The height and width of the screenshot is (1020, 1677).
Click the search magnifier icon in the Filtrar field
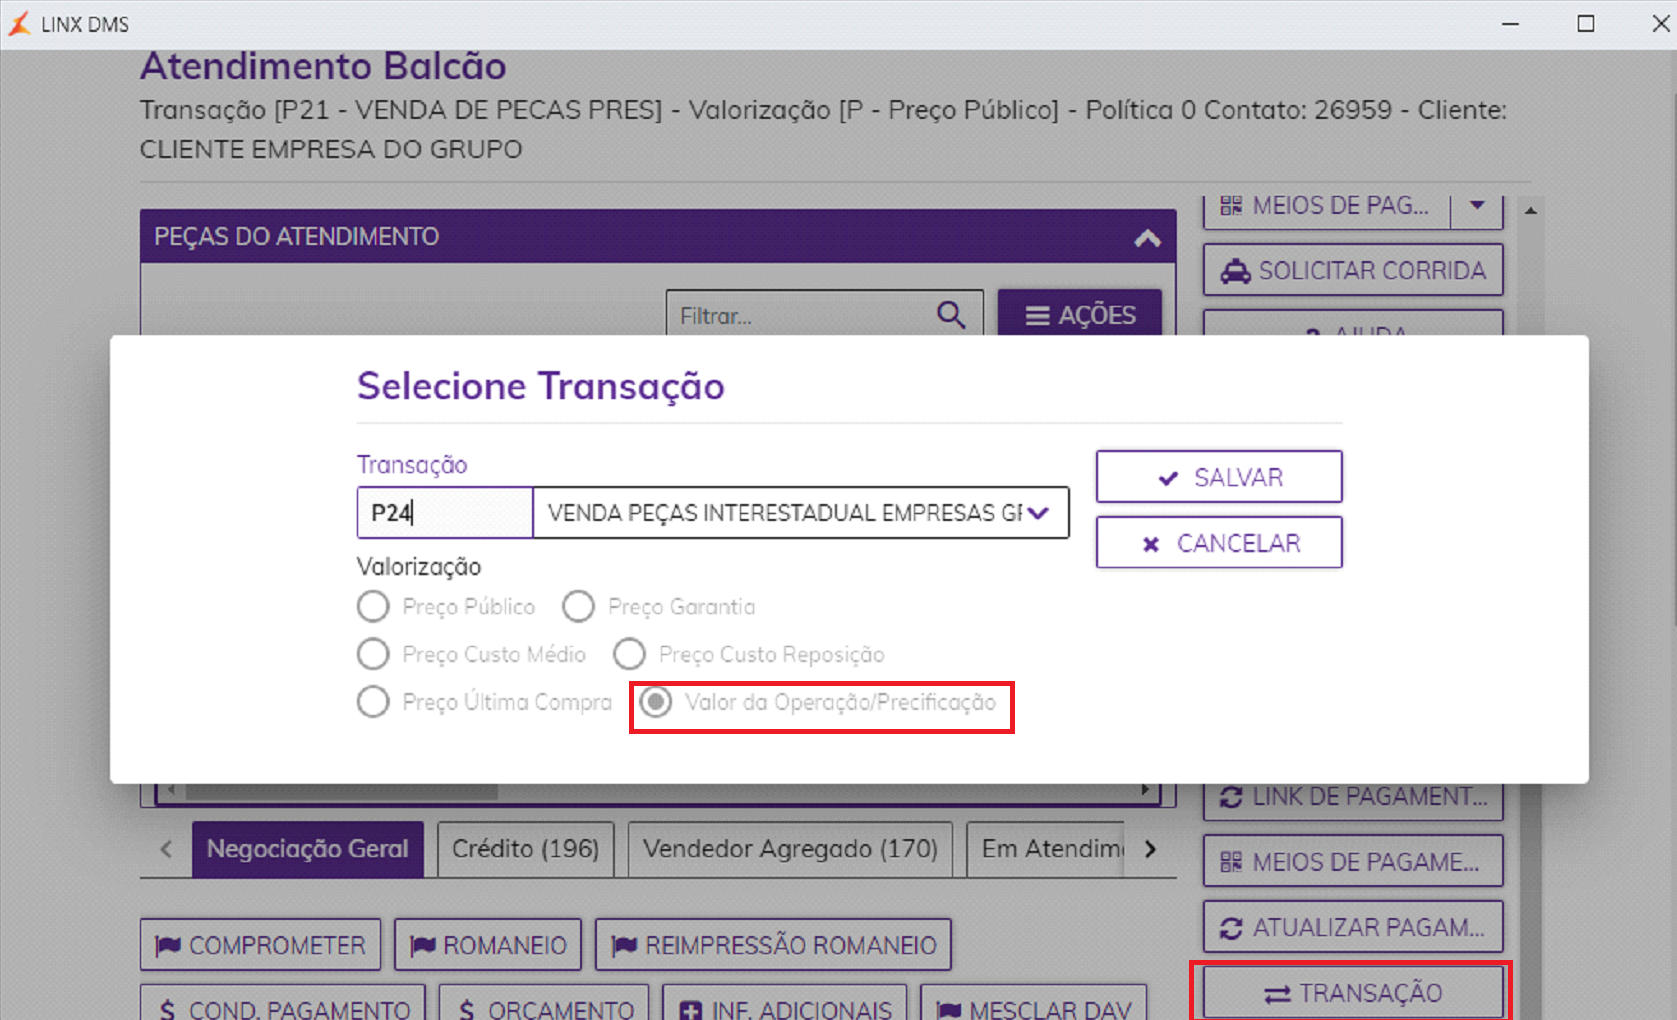(951, 315)
